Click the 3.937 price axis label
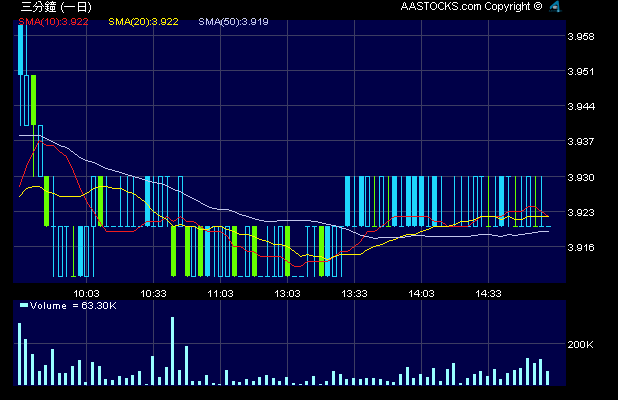This screenshot has width=618, height=400. tap(581, 141)
